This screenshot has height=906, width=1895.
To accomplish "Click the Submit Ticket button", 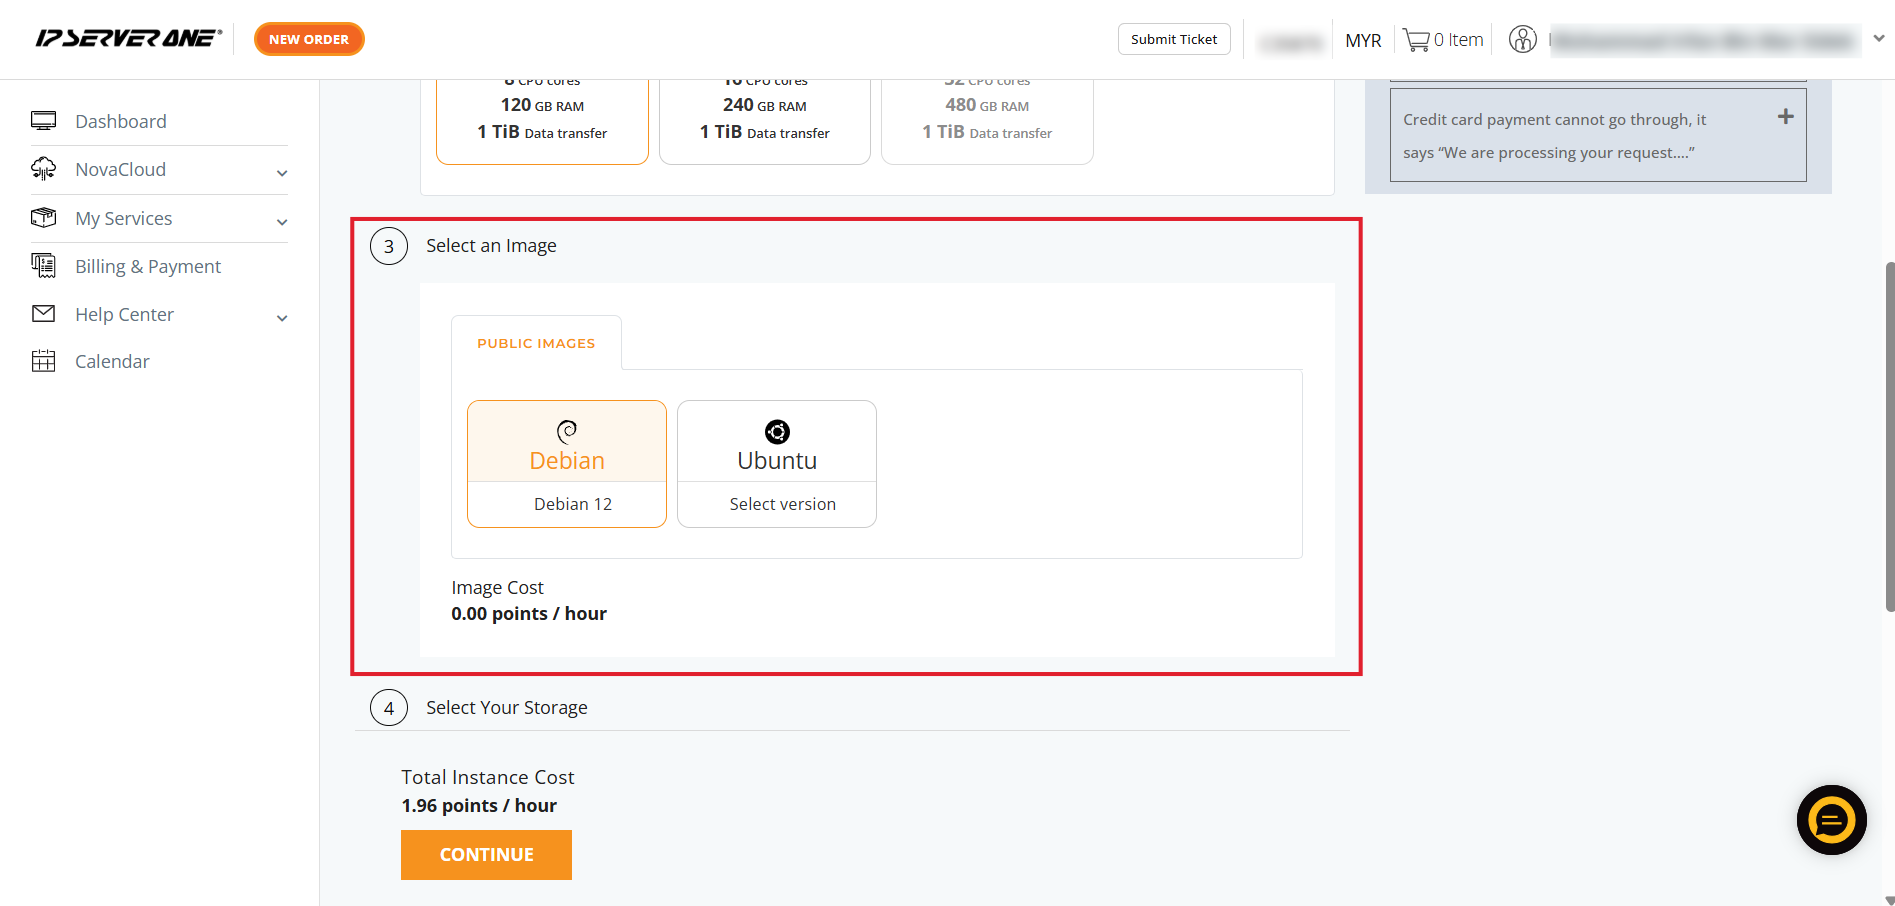I will [x=1174, y=39].
